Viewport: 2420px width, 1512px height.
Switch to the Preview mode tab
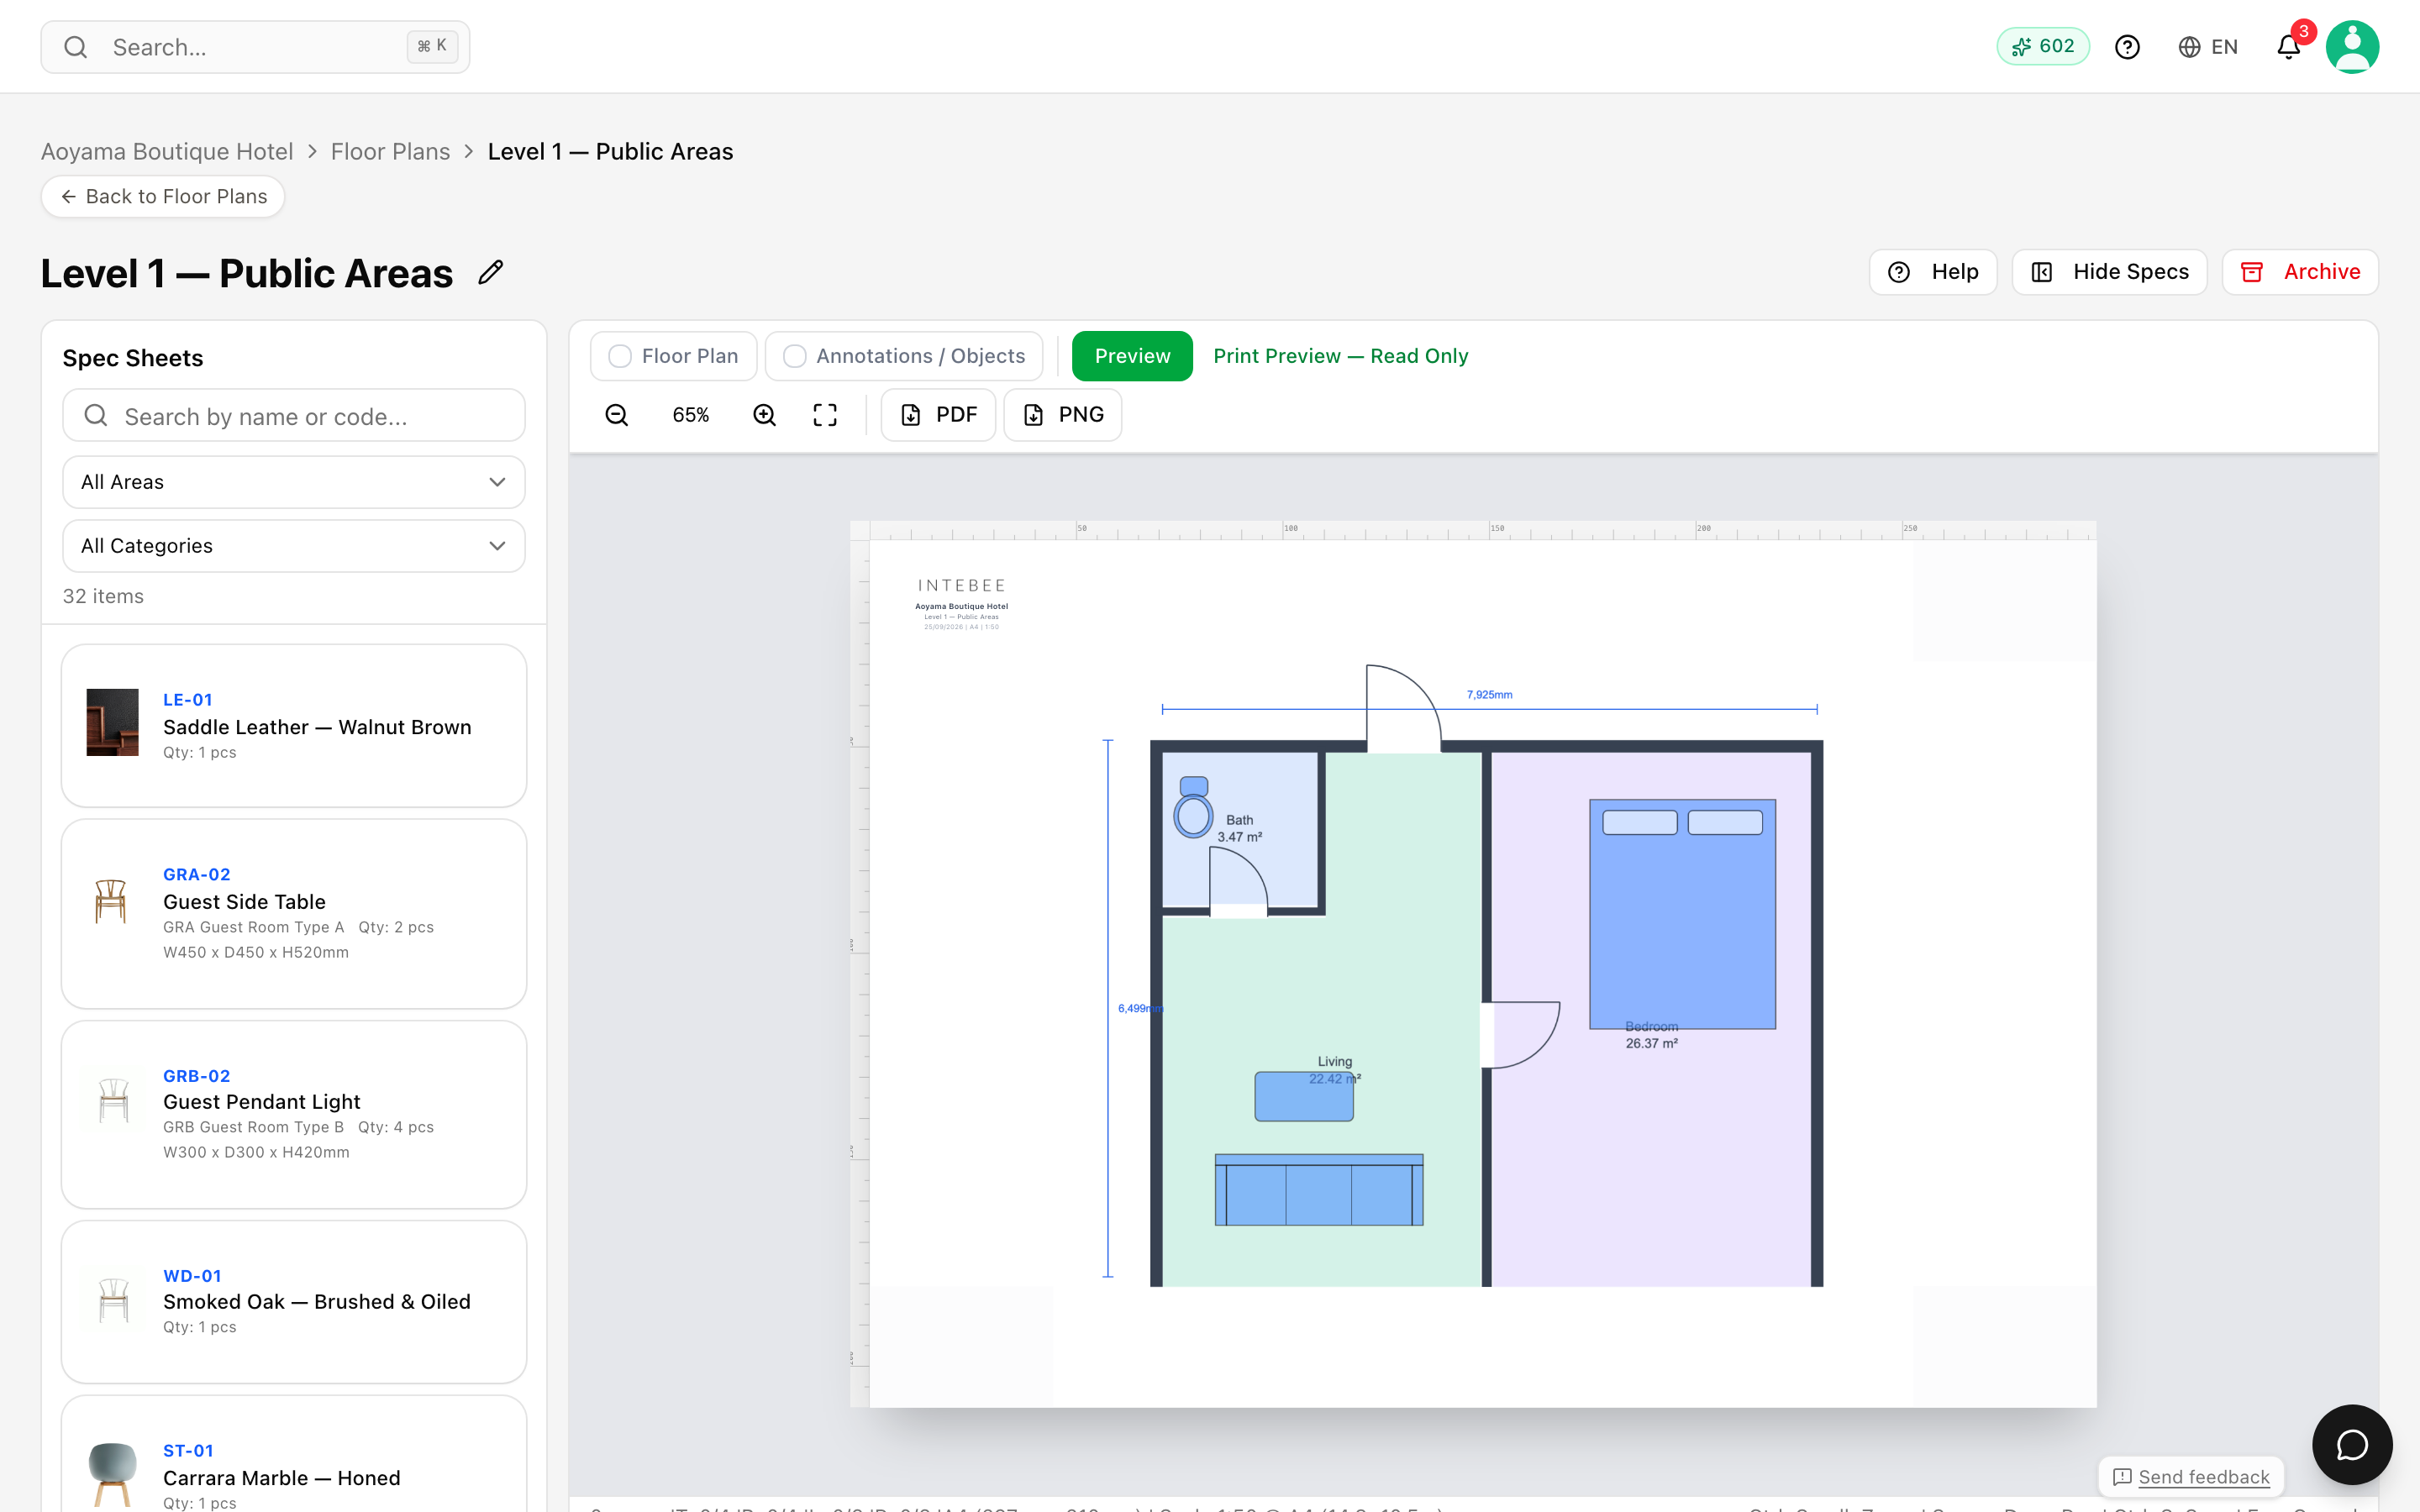[1132, 356]
